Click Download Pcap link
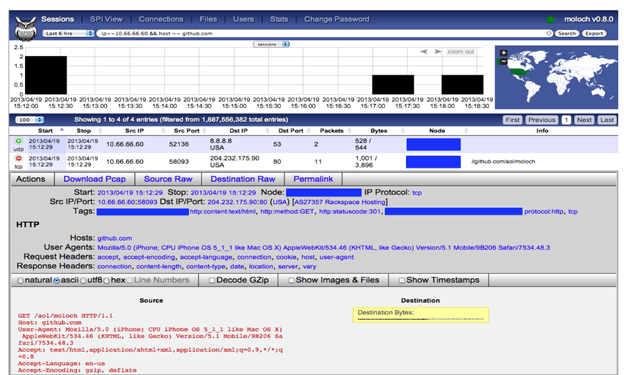624x375 pixels. pyautogui.click(x=95, y=179)
